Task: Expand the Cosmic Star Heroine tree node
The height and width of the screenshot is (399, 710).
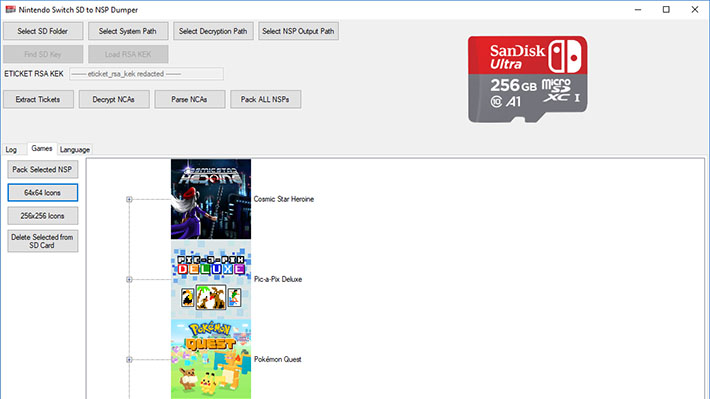Action: pos(129,199)
